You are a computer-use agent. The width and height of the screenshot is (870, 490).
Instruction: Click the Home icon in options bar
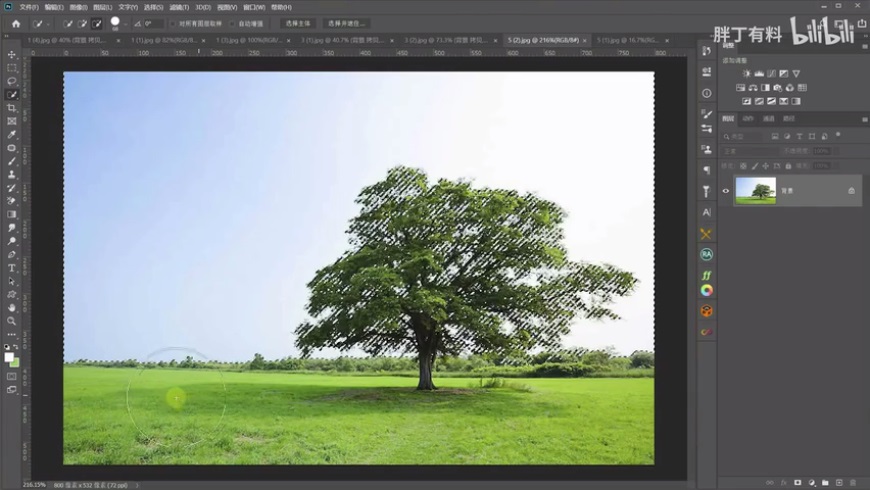16,23
